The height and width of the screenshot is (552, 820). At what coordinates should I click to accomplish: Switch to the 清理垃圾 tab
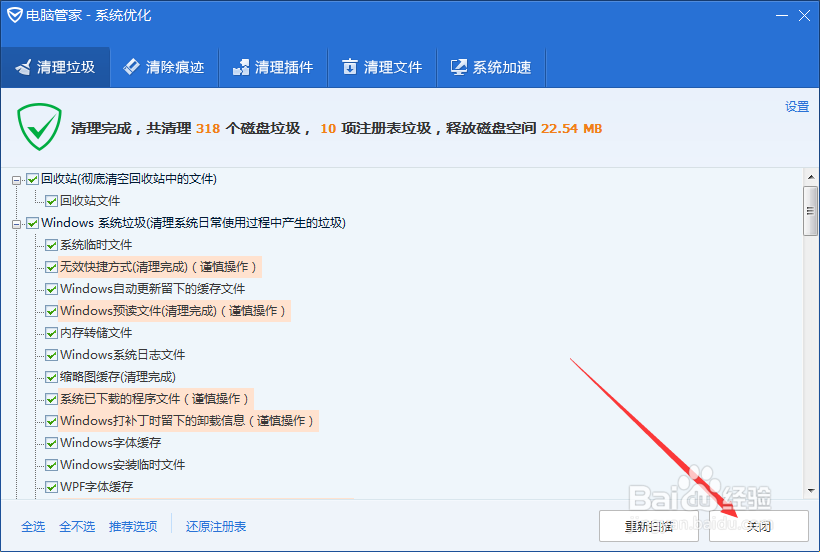tap(55, 67)
